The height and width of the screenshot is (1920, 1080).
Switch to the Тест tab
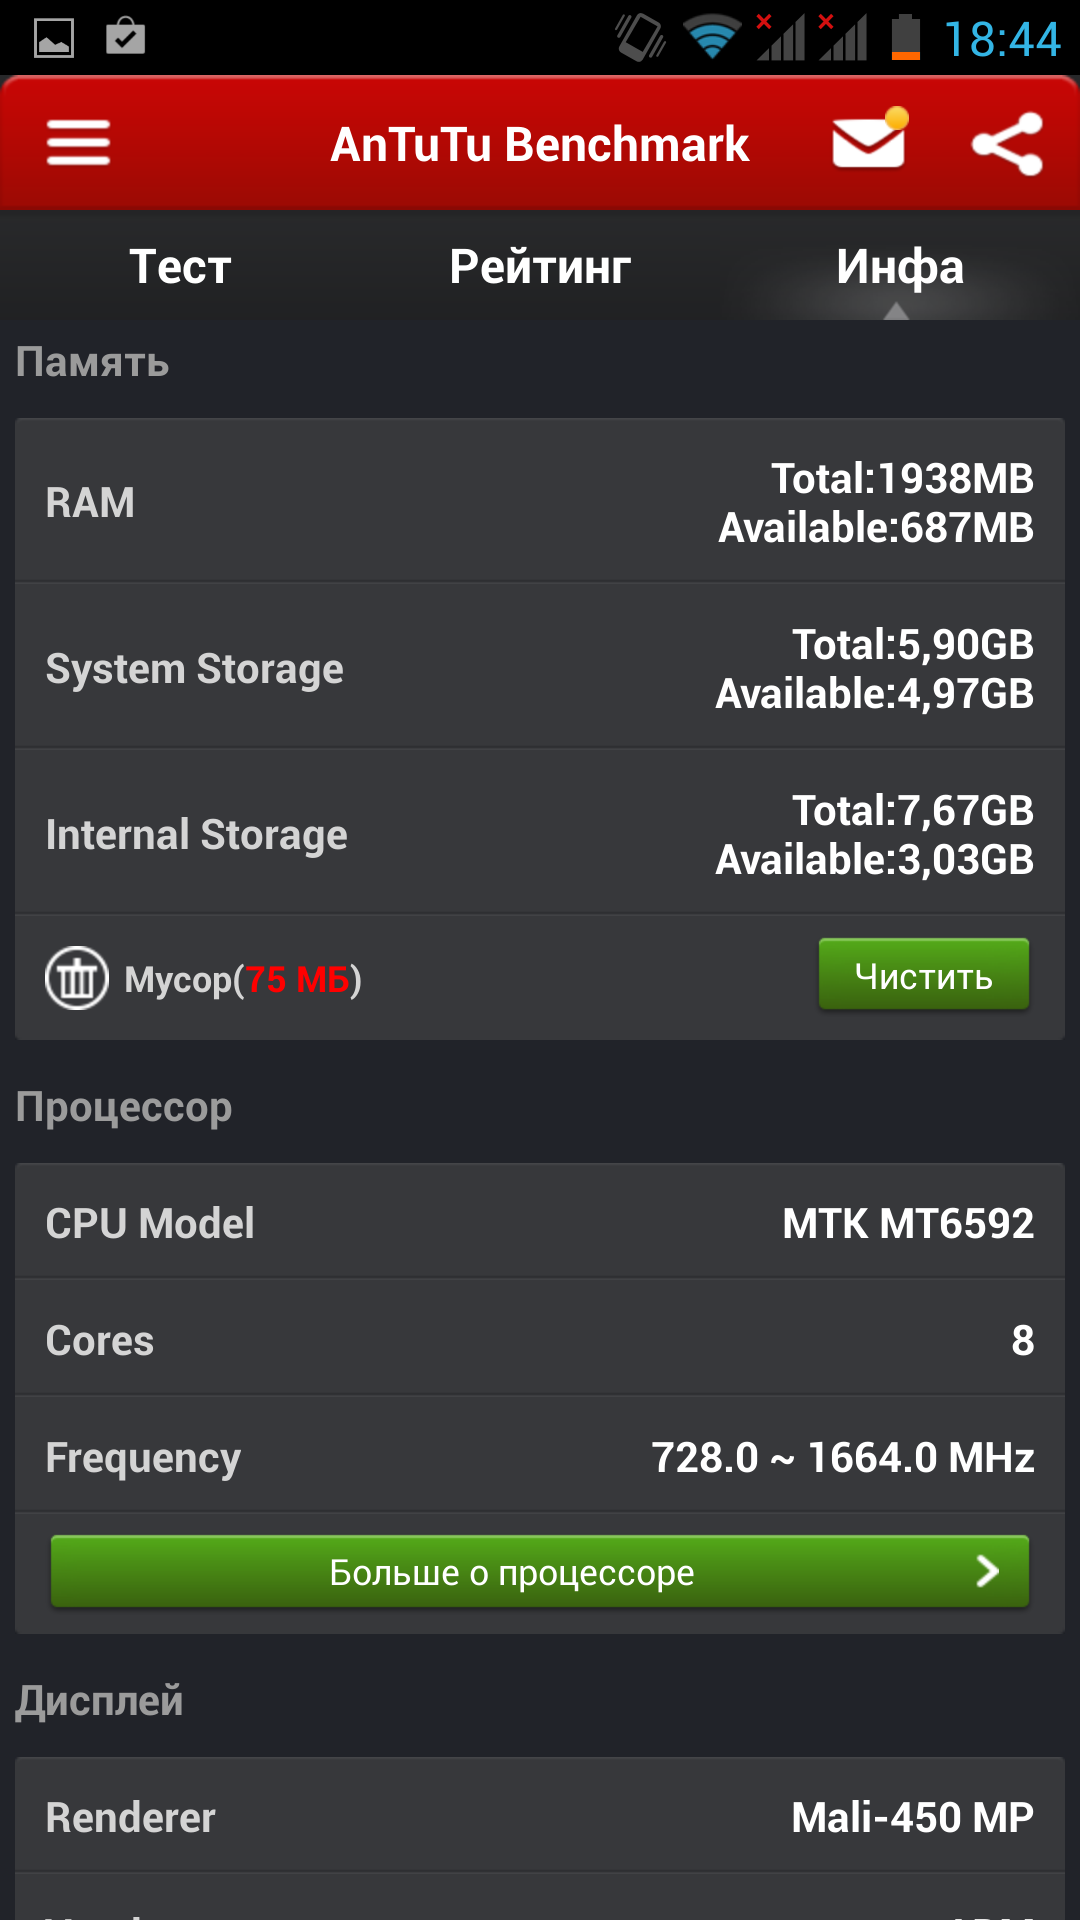[180, 267]
